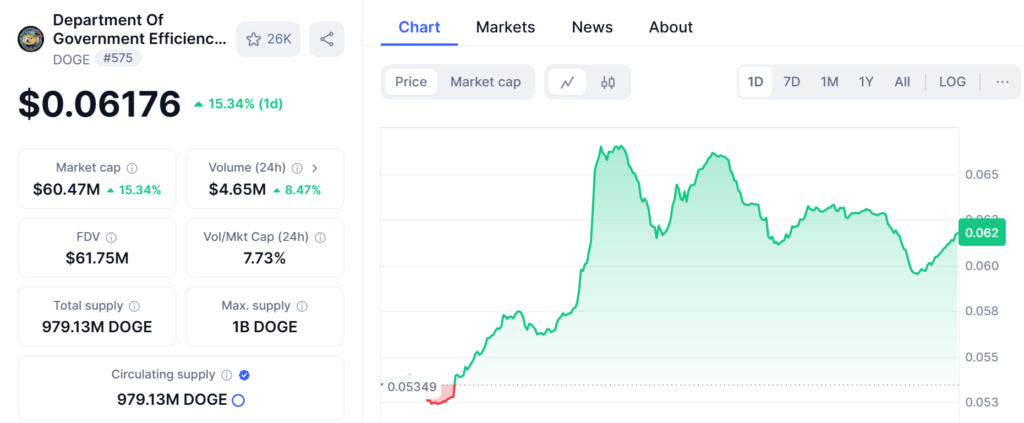
Task: Click the share icon button
Action: (327, 39)
